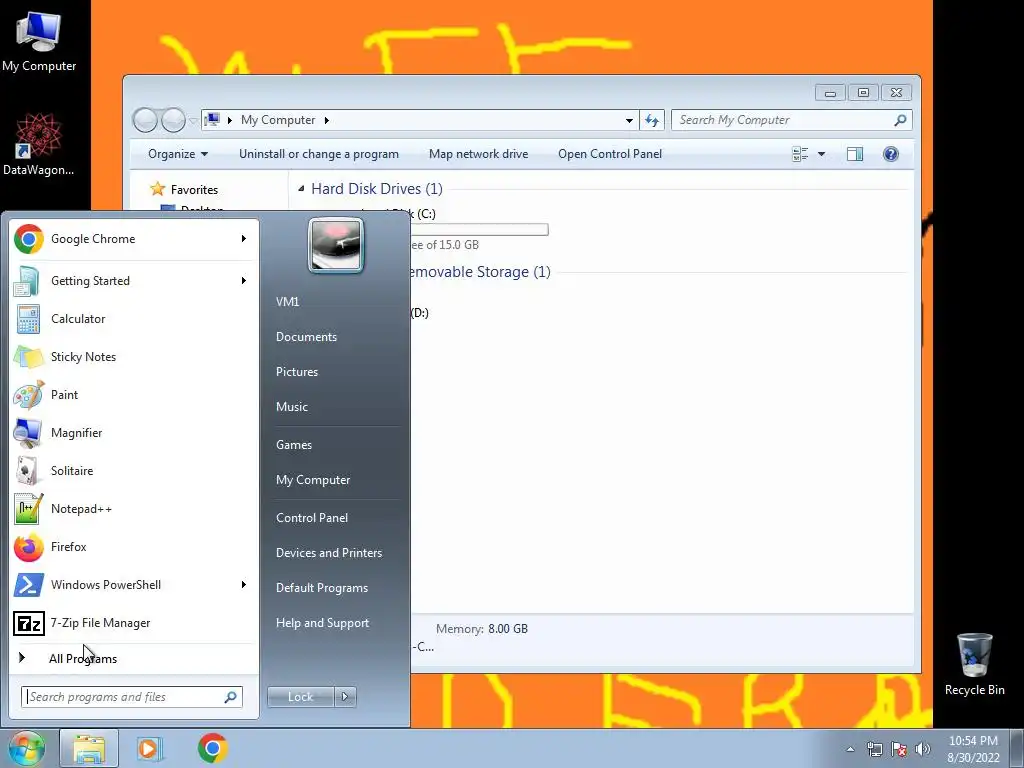This screenshot has width=1024, height=768.
Task: Select Favorites in navigation pane
Action: point(194,190)
